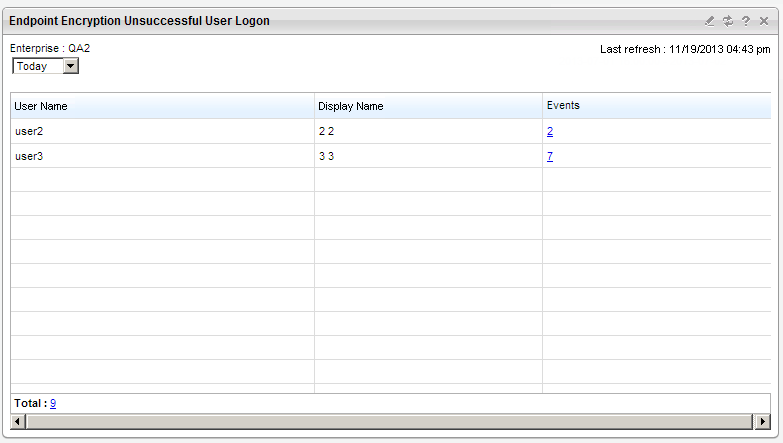
Task: Click the widget title Endpoint Encryption Unsuccessful User Logon
Action: tap(139, 21)
